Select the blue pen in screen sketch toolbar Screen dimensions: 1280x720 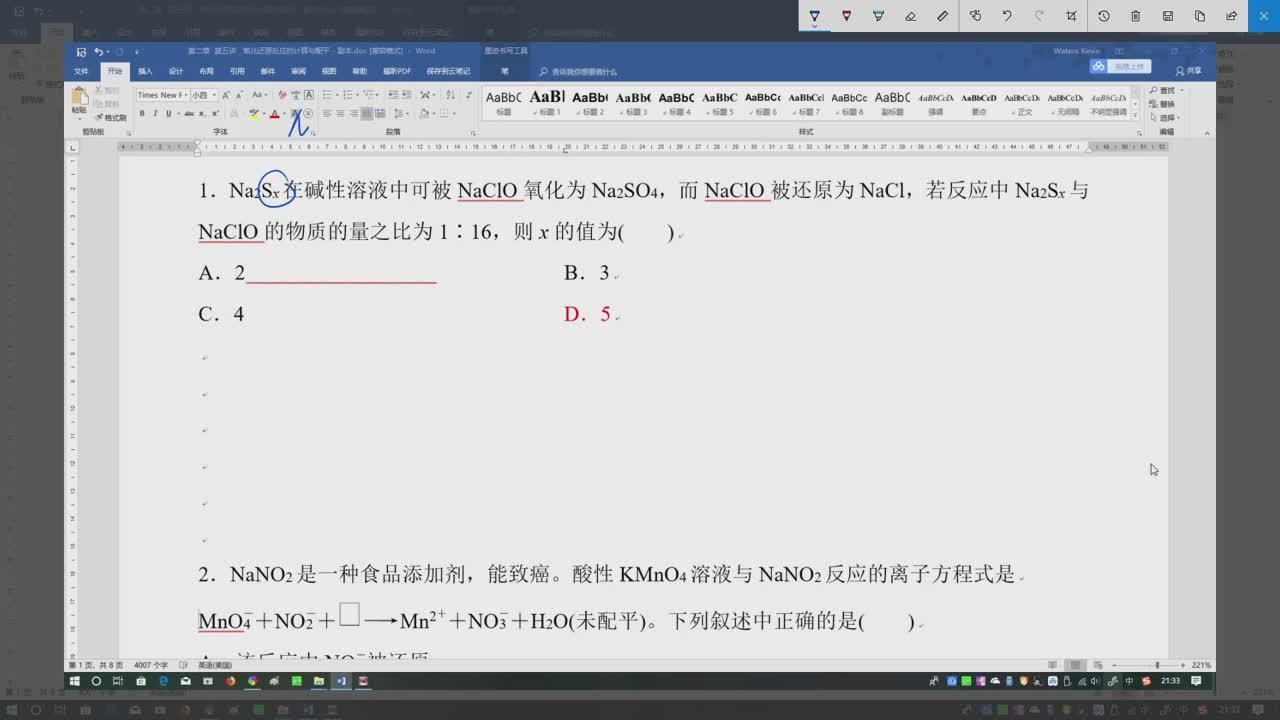pyautogui.click(x=814, y=16)
